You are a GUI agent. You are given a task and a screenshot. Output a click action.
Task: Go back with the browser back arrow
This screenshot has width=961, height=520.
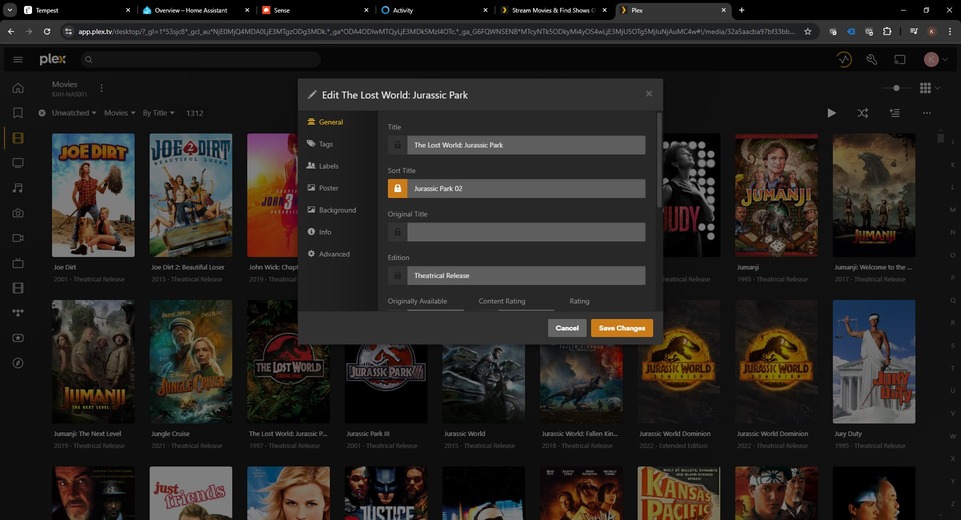click(x=11, y=31)
